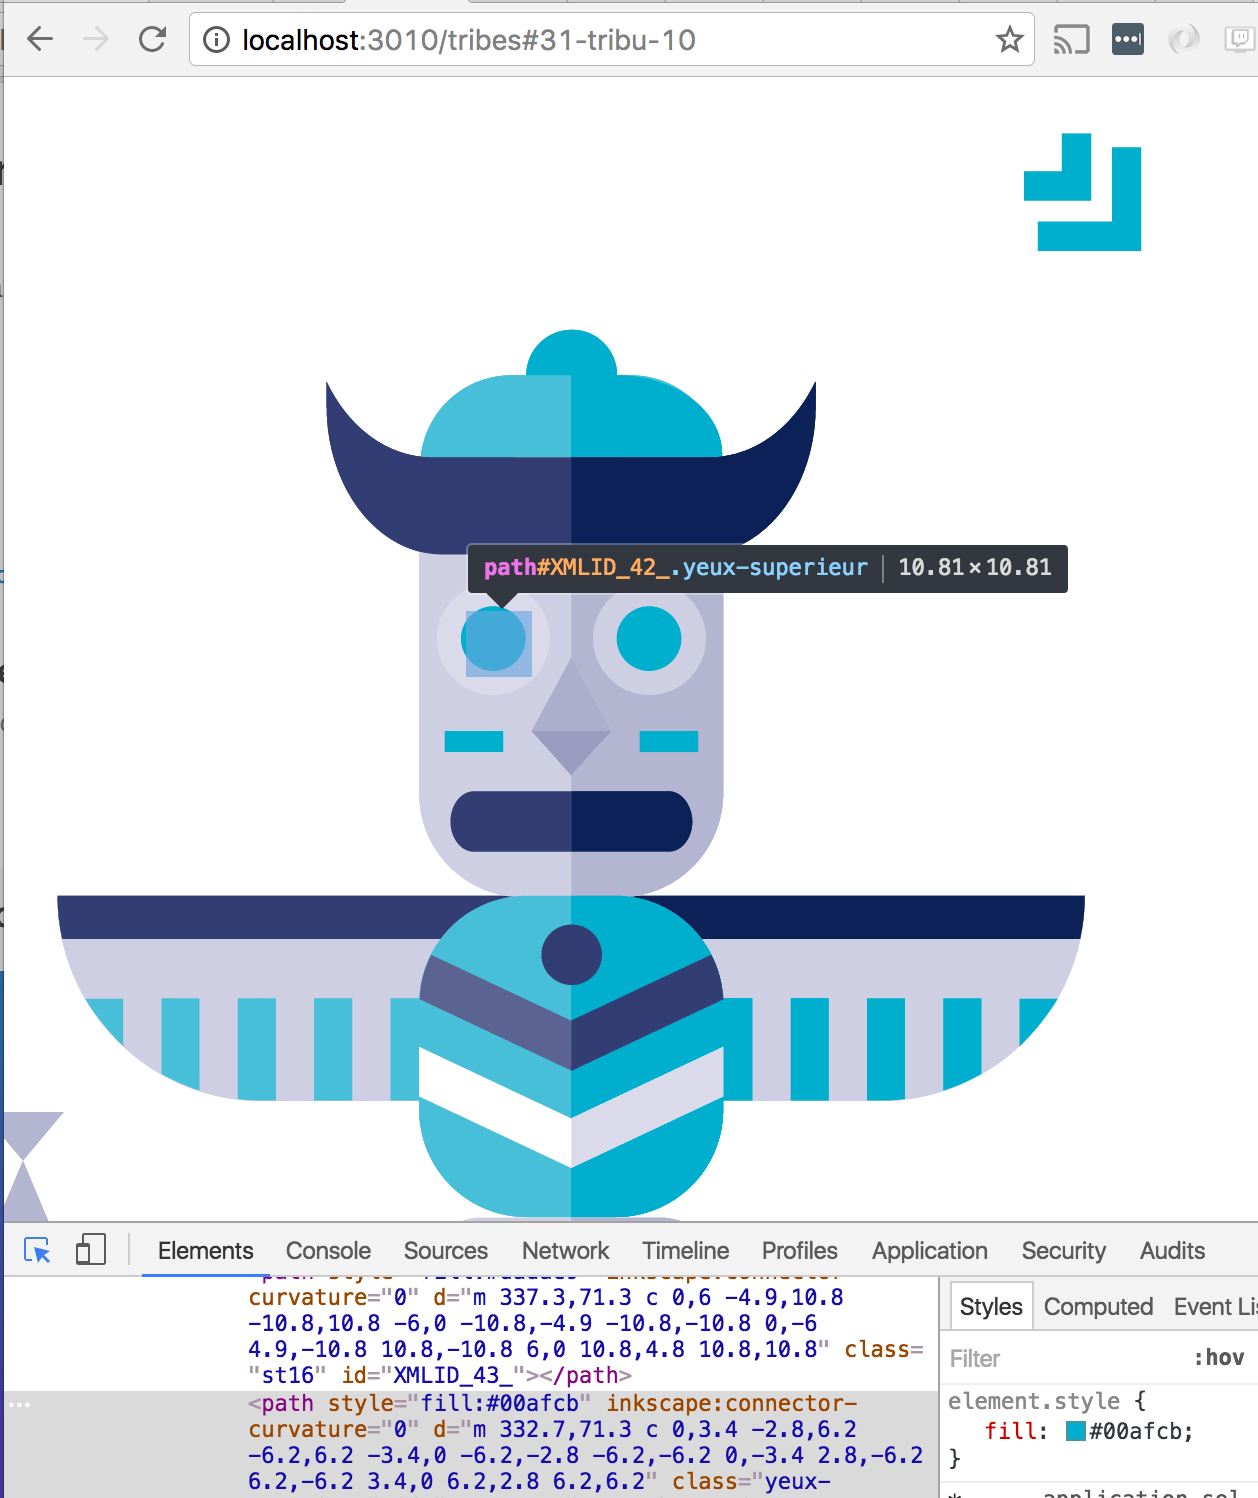Click the dark three-dots extension icon
Screen dimensions: 1258x1498
coord(1128,40)
